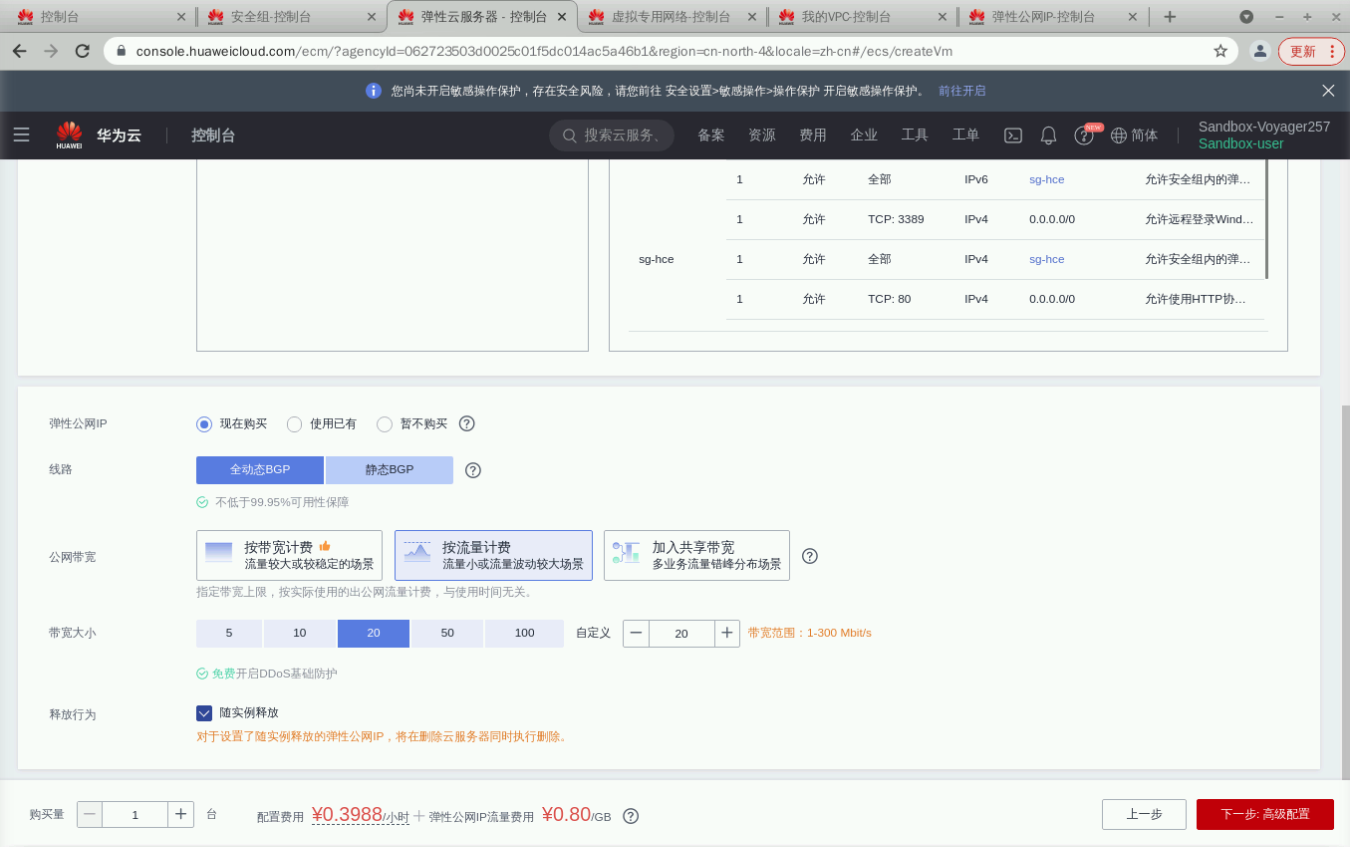Open the CloudShell terminal icon
The height and width of the screenshot is (847, 1350).
[x=1013, y=135]
